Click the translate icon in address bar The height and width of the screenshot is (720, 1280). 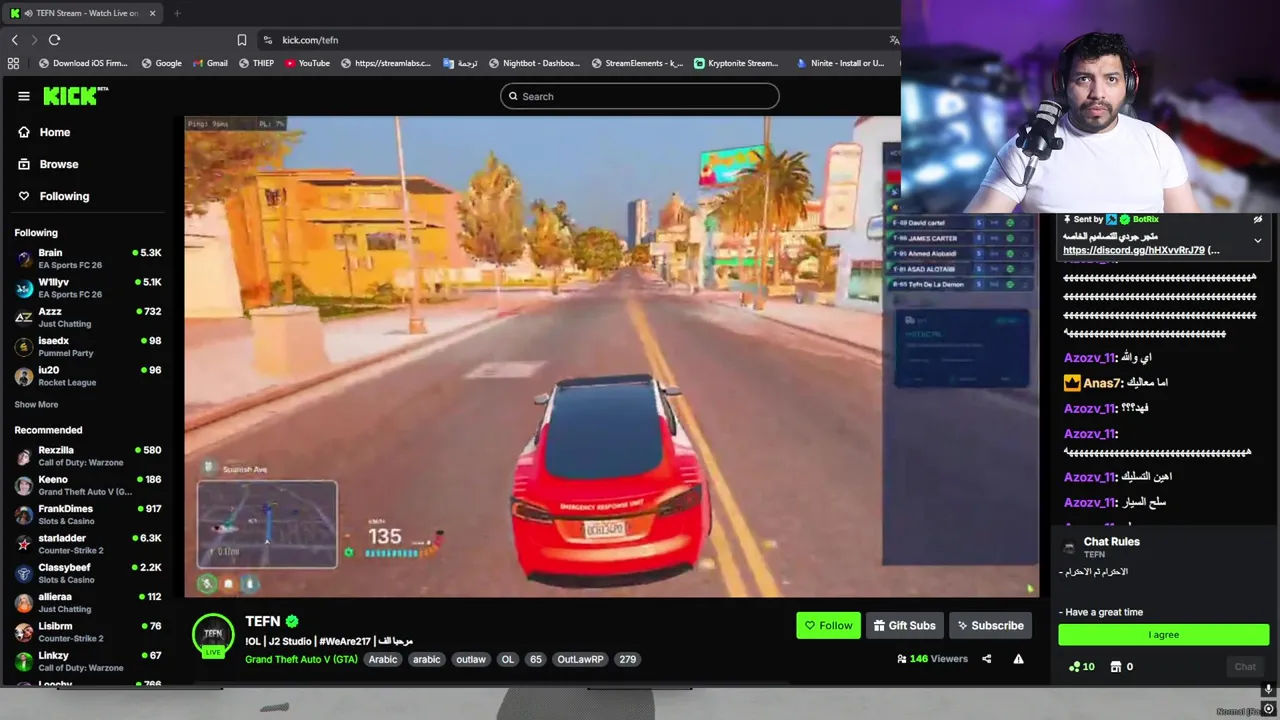coord(894,40)
